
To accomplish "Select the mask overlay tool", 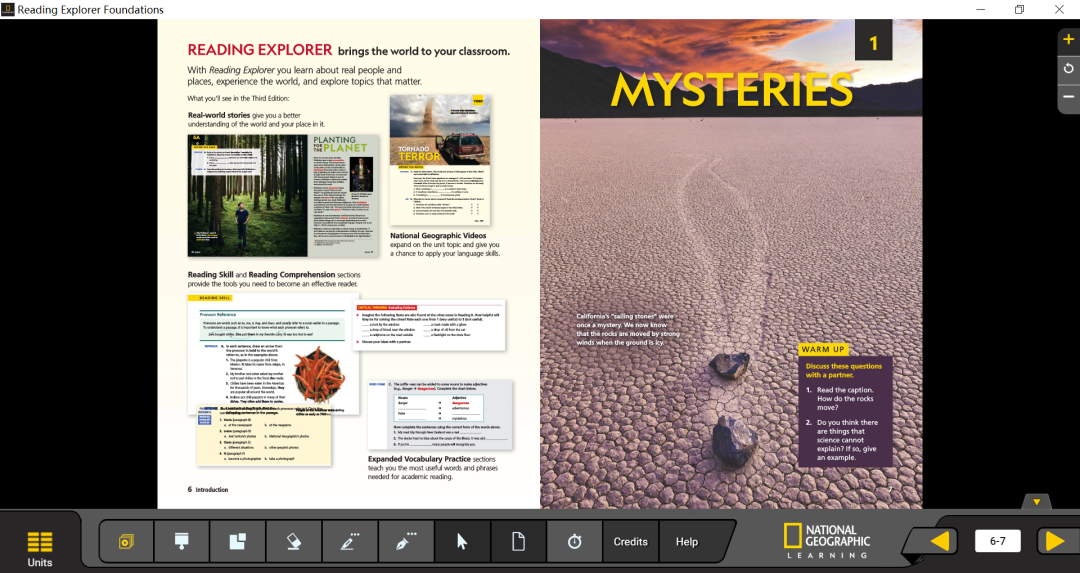I will click(238, 542).
